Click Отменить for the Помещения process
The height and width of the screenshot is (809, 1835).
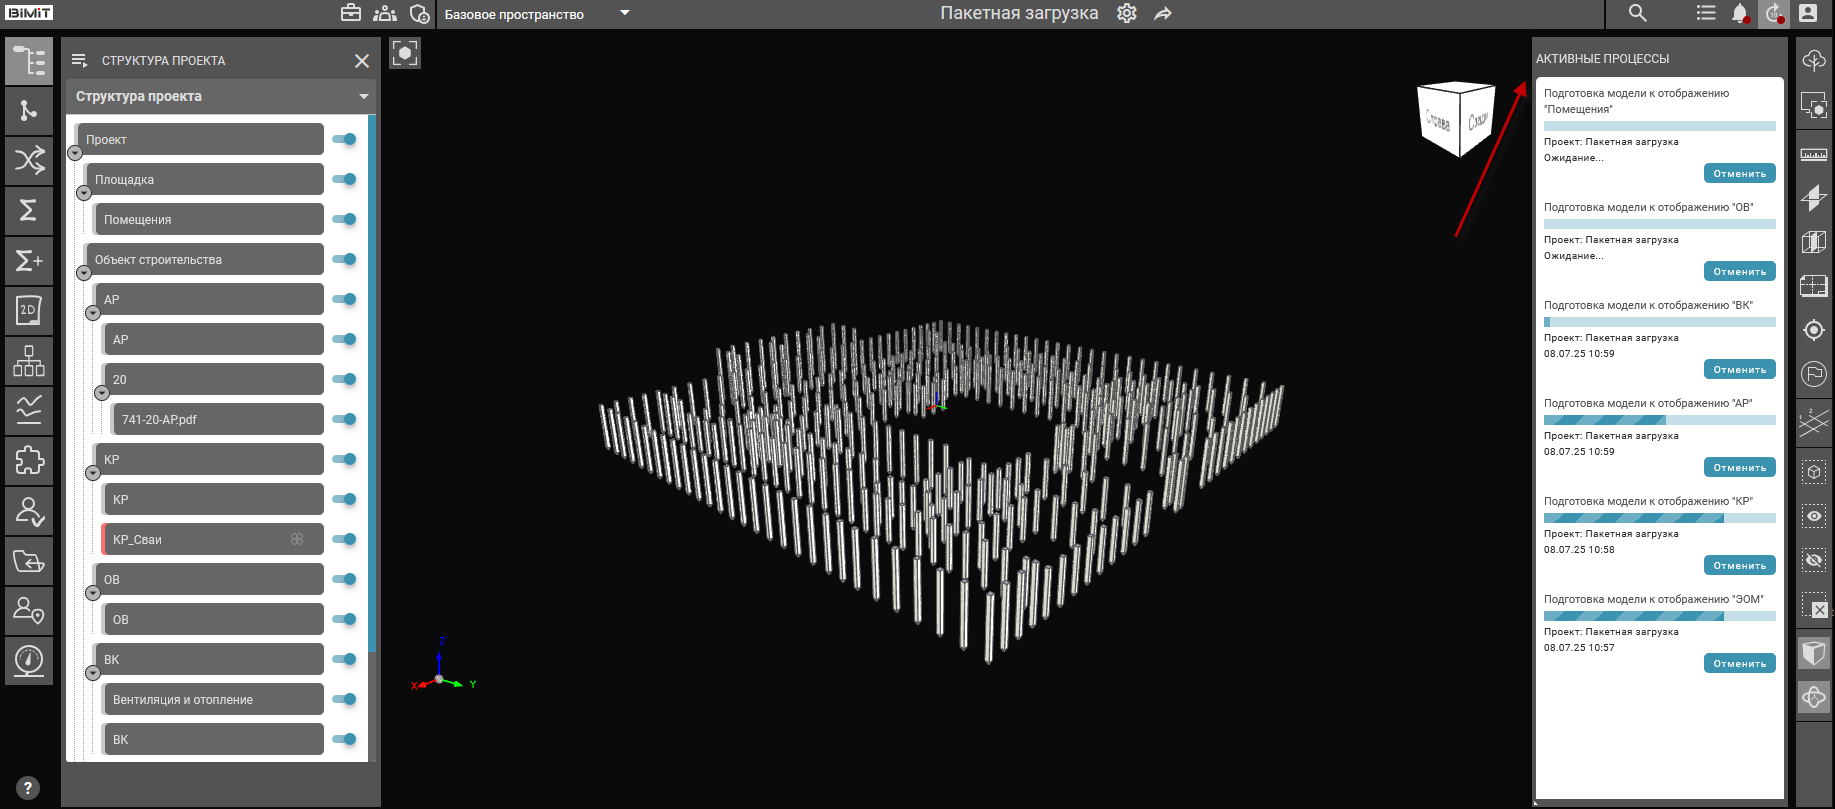point(1739,174)
